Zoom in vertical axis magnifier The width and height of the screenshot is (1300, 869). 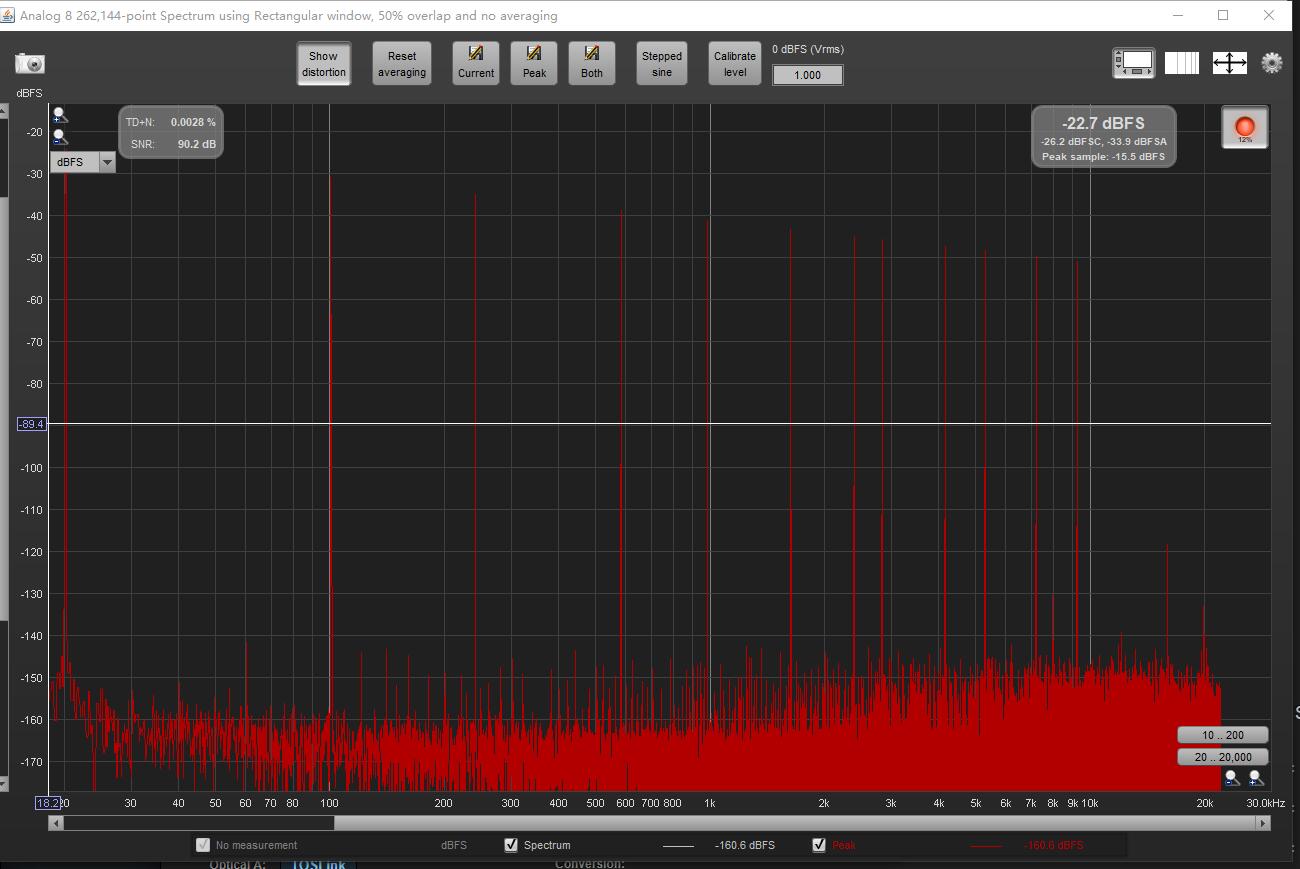click(60, 116)
